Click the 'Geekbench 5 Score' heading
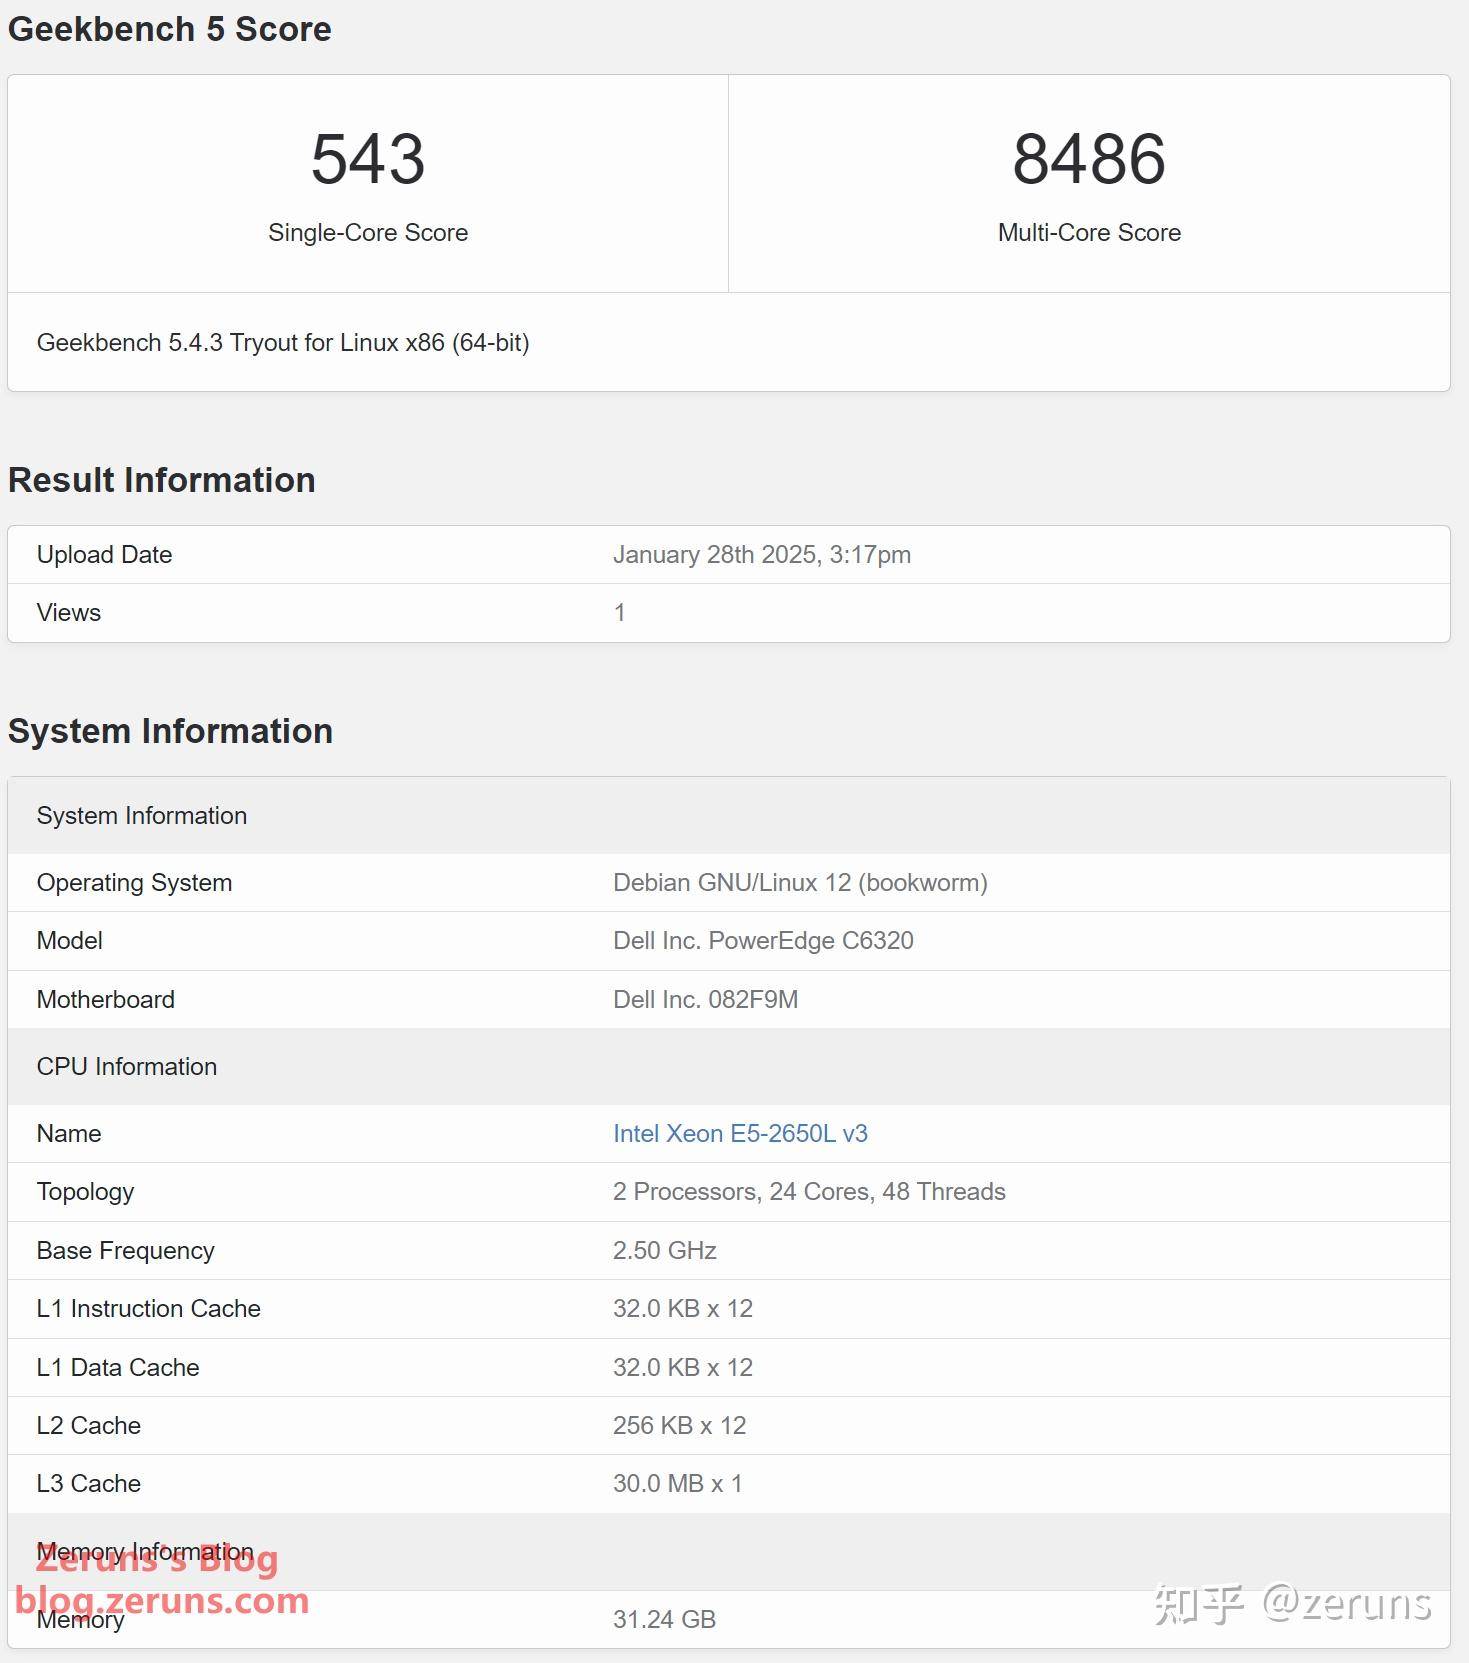The image size is (1469, 1663). coord(170,29)
